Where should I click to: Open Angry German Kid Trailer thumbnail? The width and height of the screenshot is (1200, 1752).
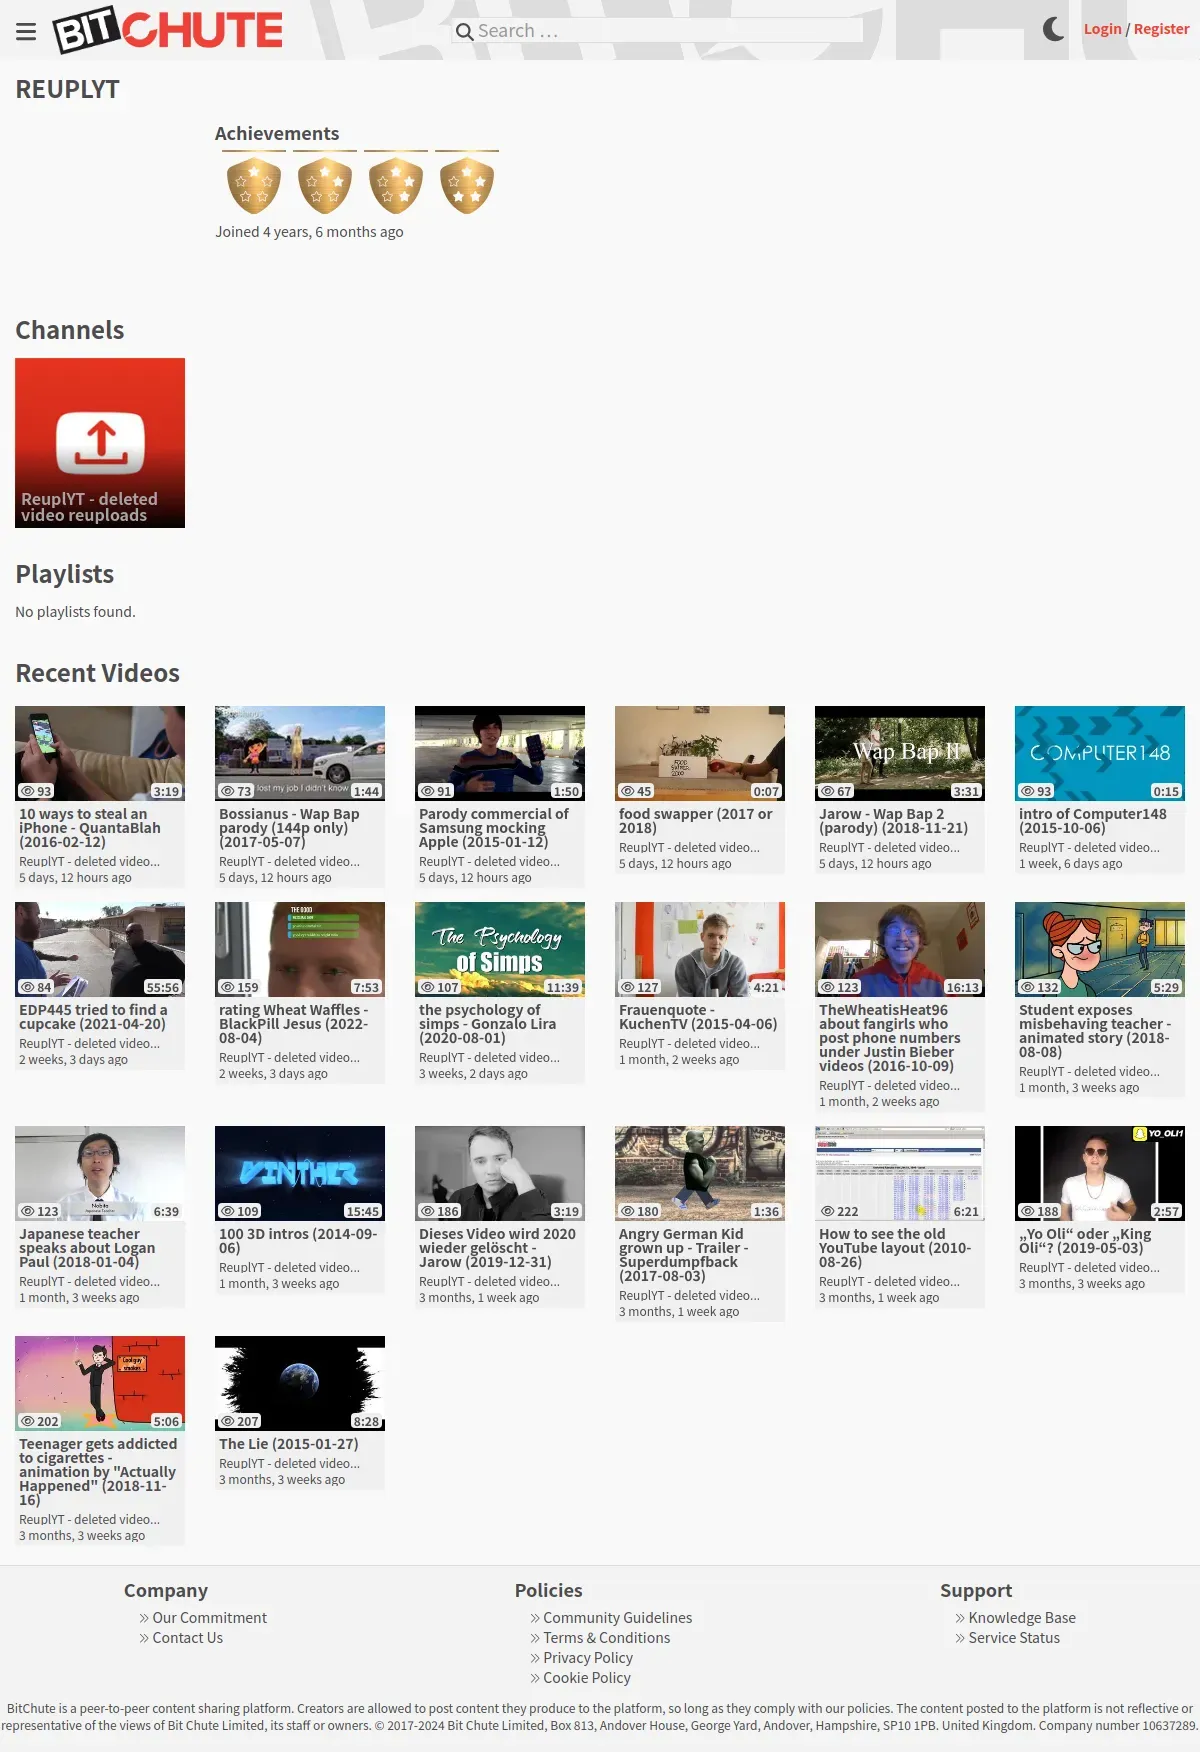(x=700, y=1173)
